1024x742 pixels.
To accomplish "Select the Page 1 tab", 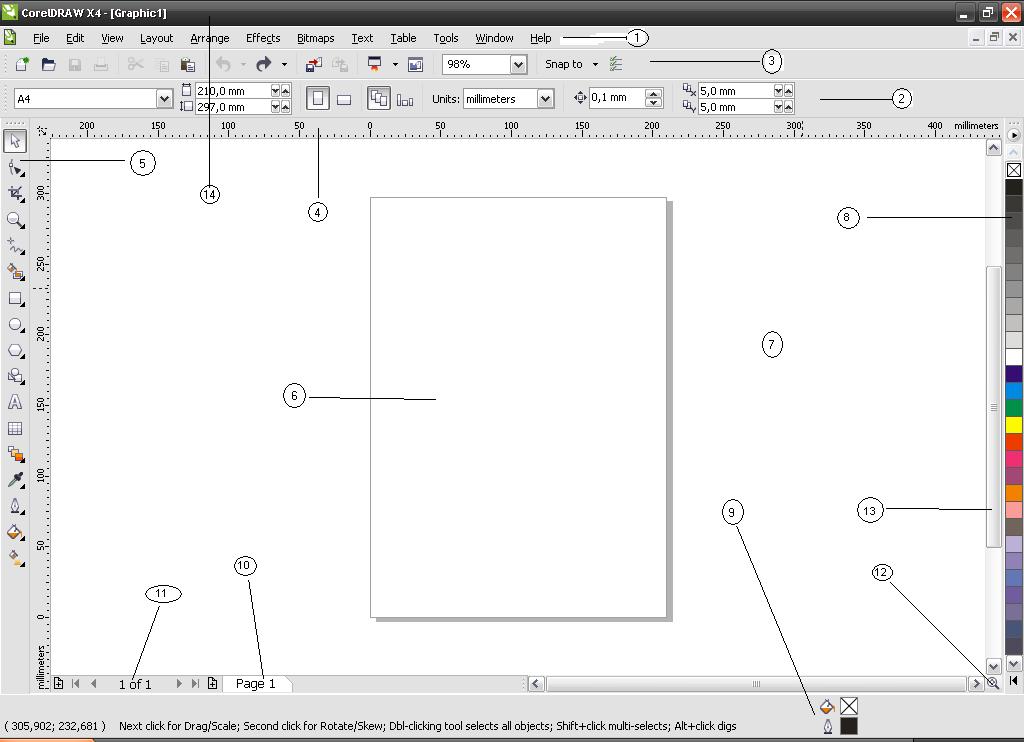I will click(x=255, y=683).
